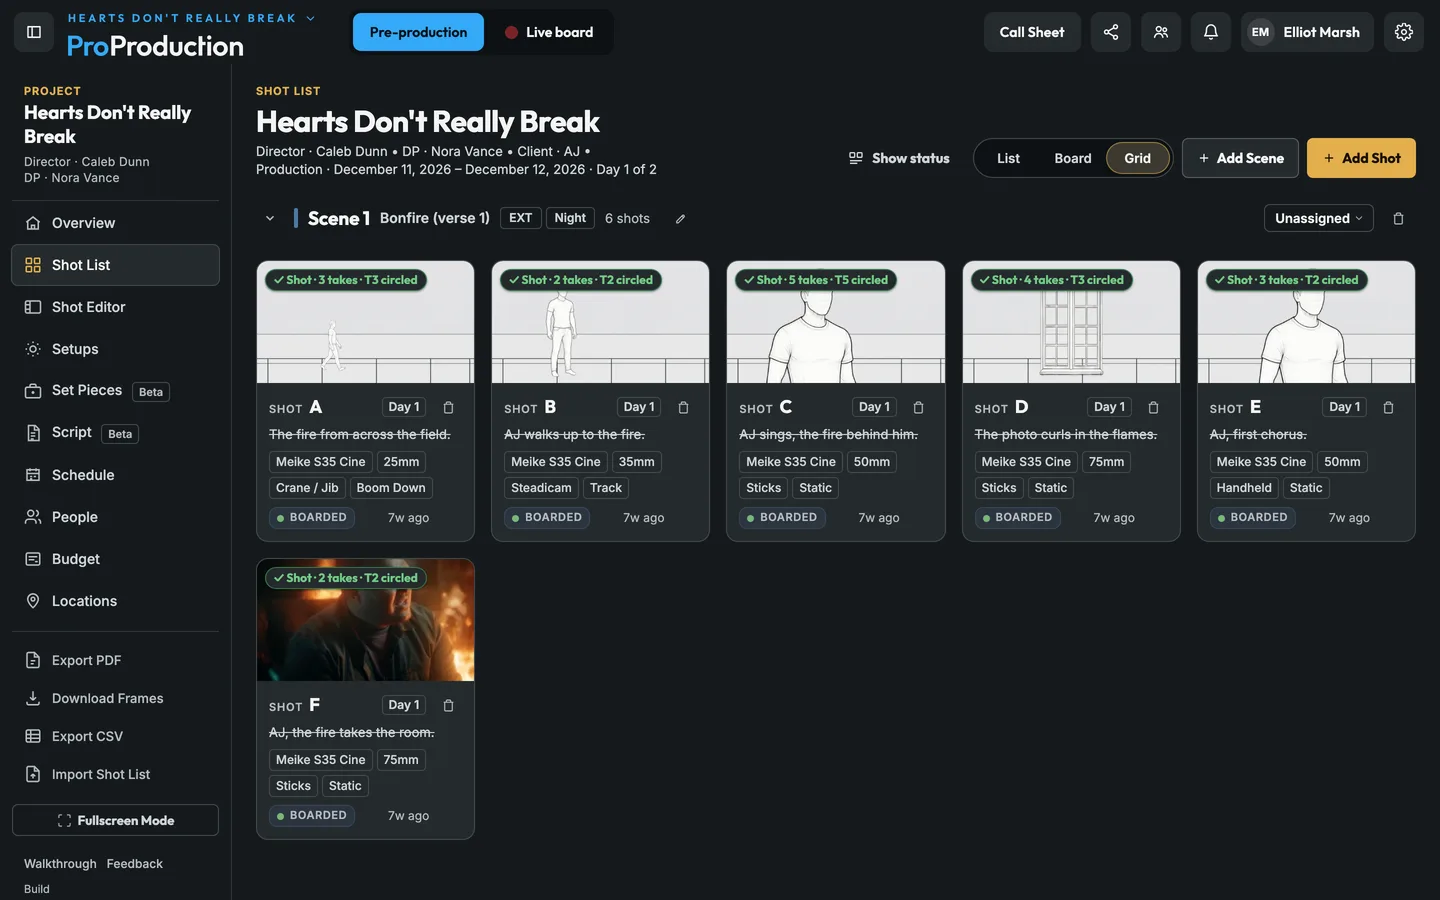Go to Overview in sidebar
1440x900 pixels.
(115, 223)
